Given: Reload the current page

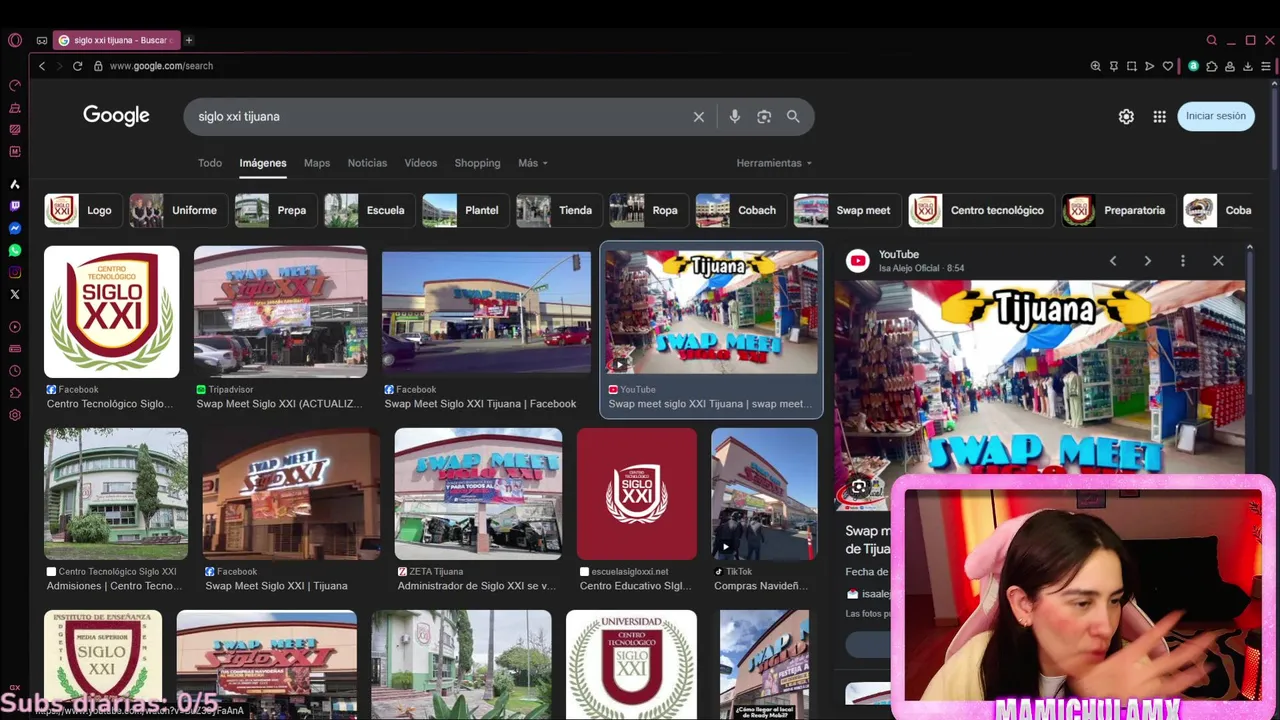Looking at the screenshot, I should pos(77,66).
